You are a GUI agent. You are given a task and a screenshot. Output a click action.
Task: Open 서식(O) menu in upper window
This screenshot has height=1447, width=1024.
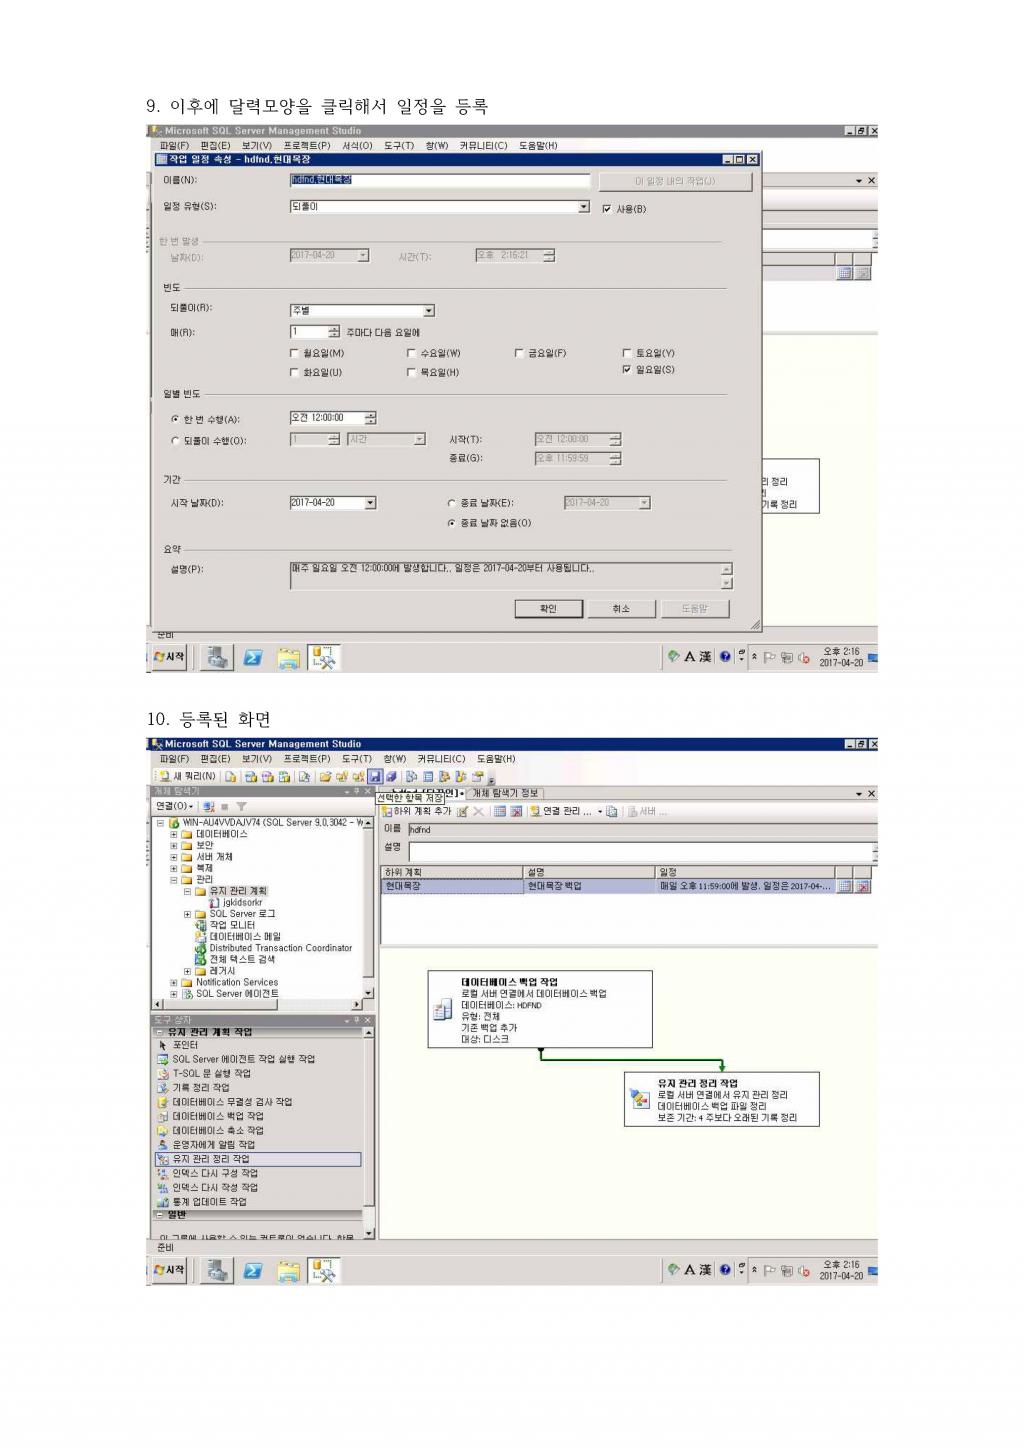[357, 146]
